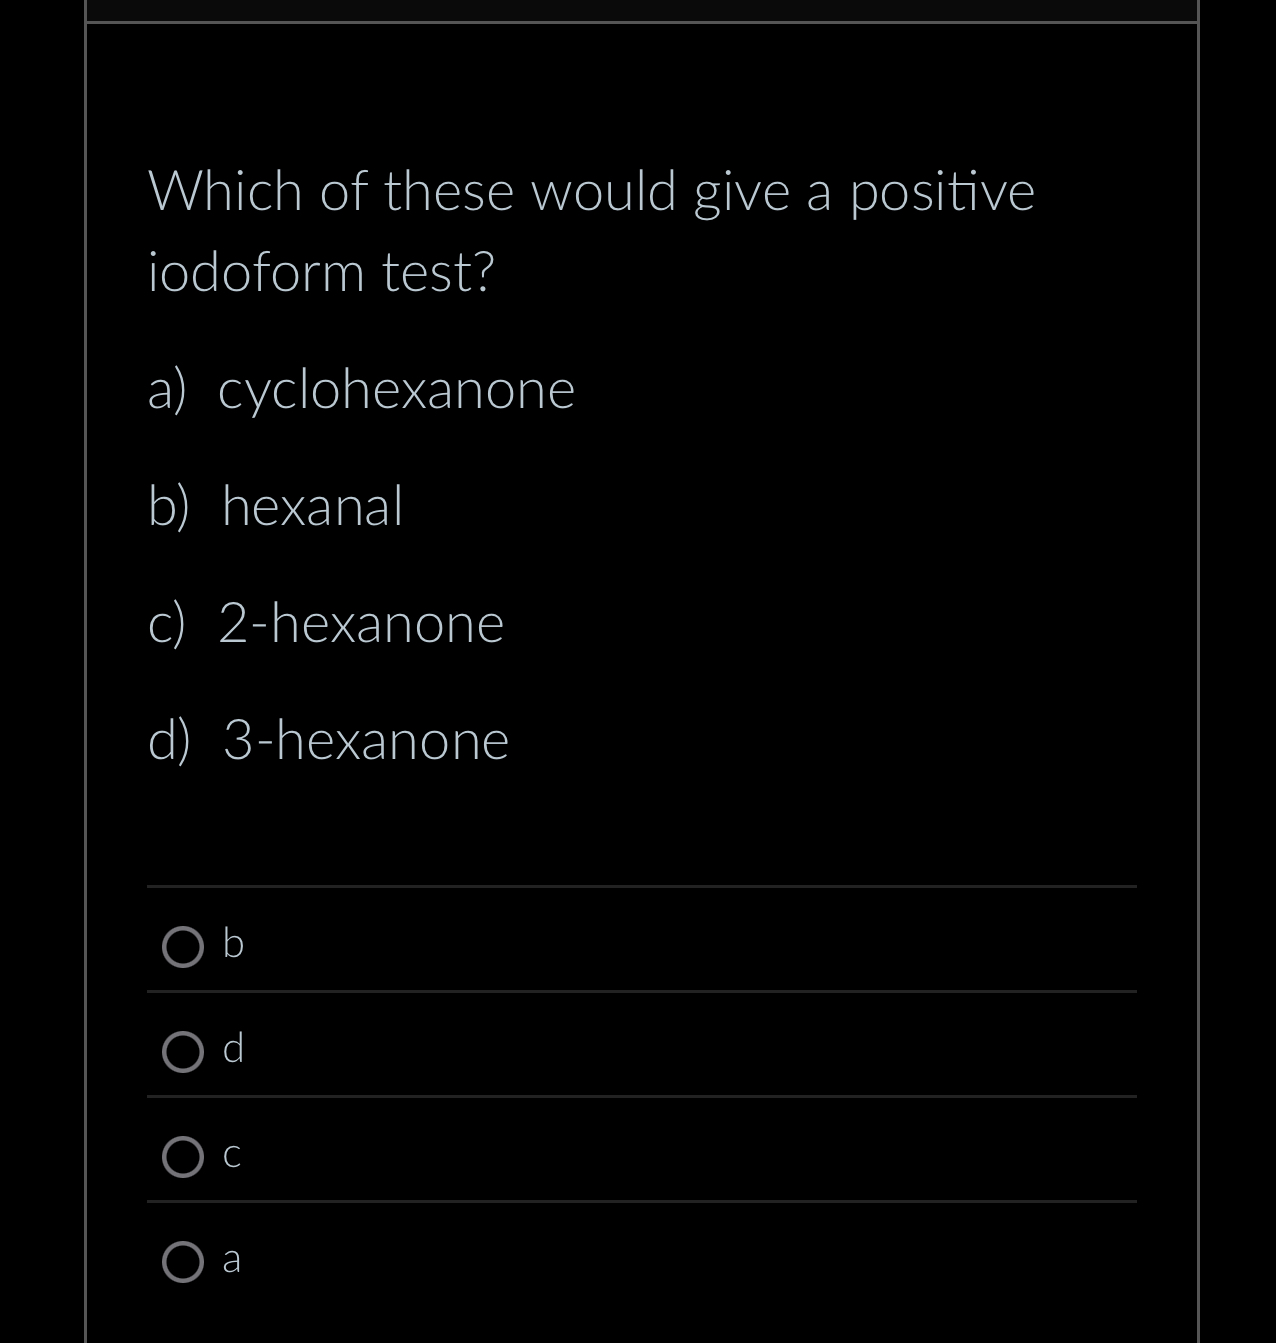
Task: Click the label d beside its radio button
Action: 234,1049
